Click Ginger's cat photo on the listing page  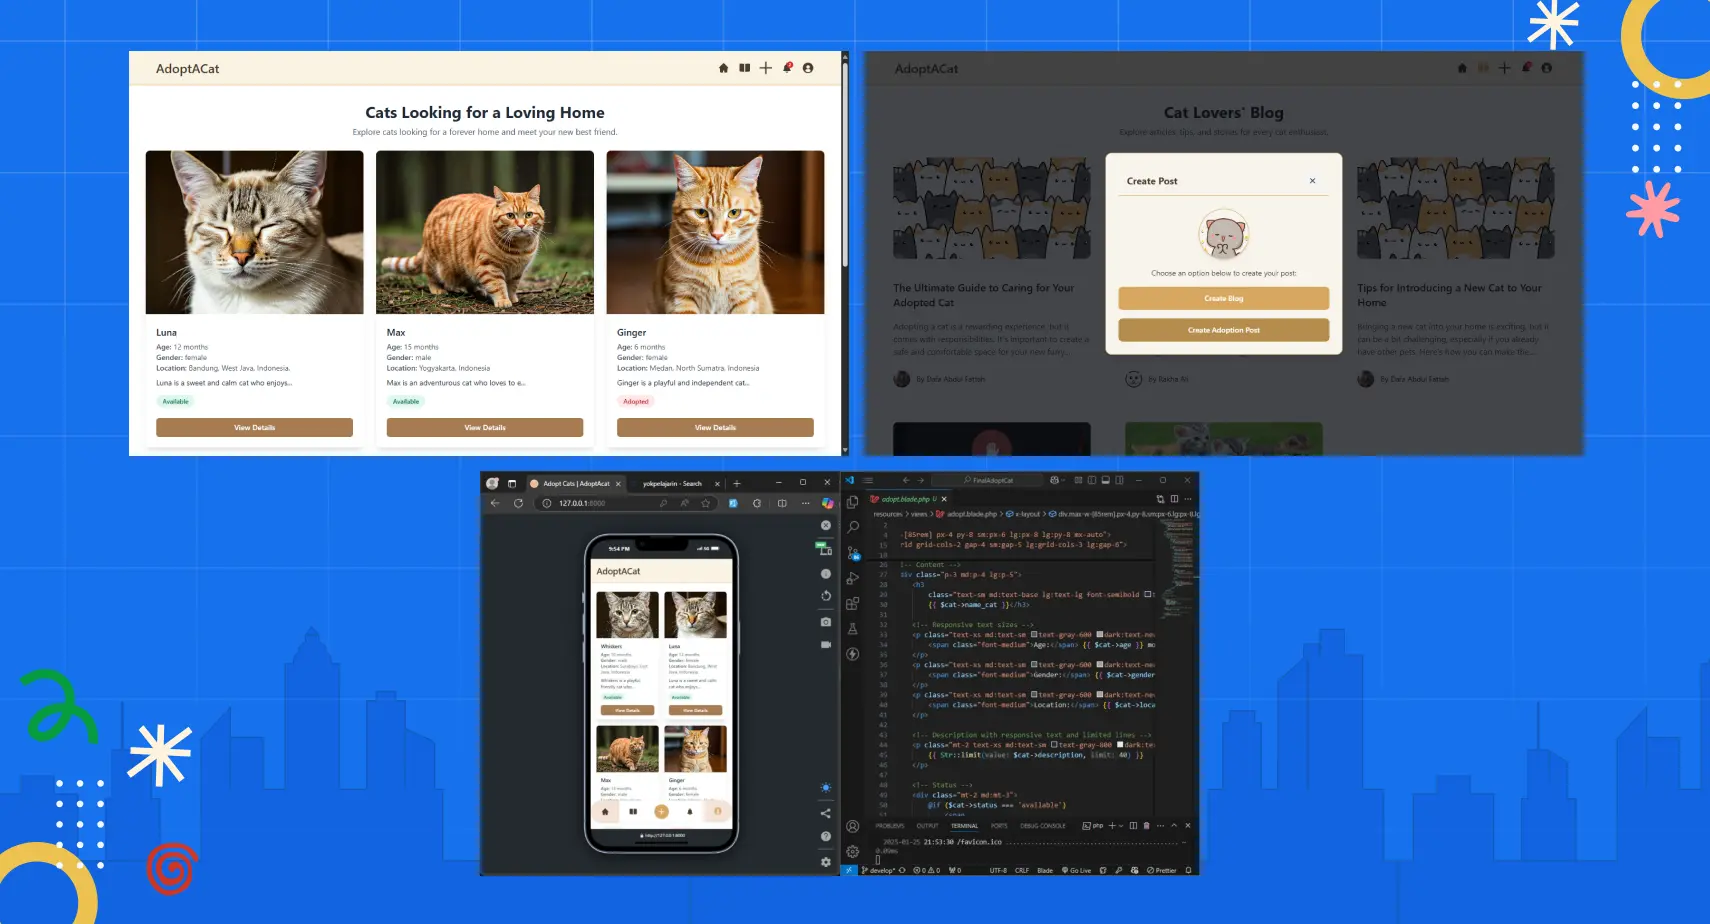click(715, 232)
